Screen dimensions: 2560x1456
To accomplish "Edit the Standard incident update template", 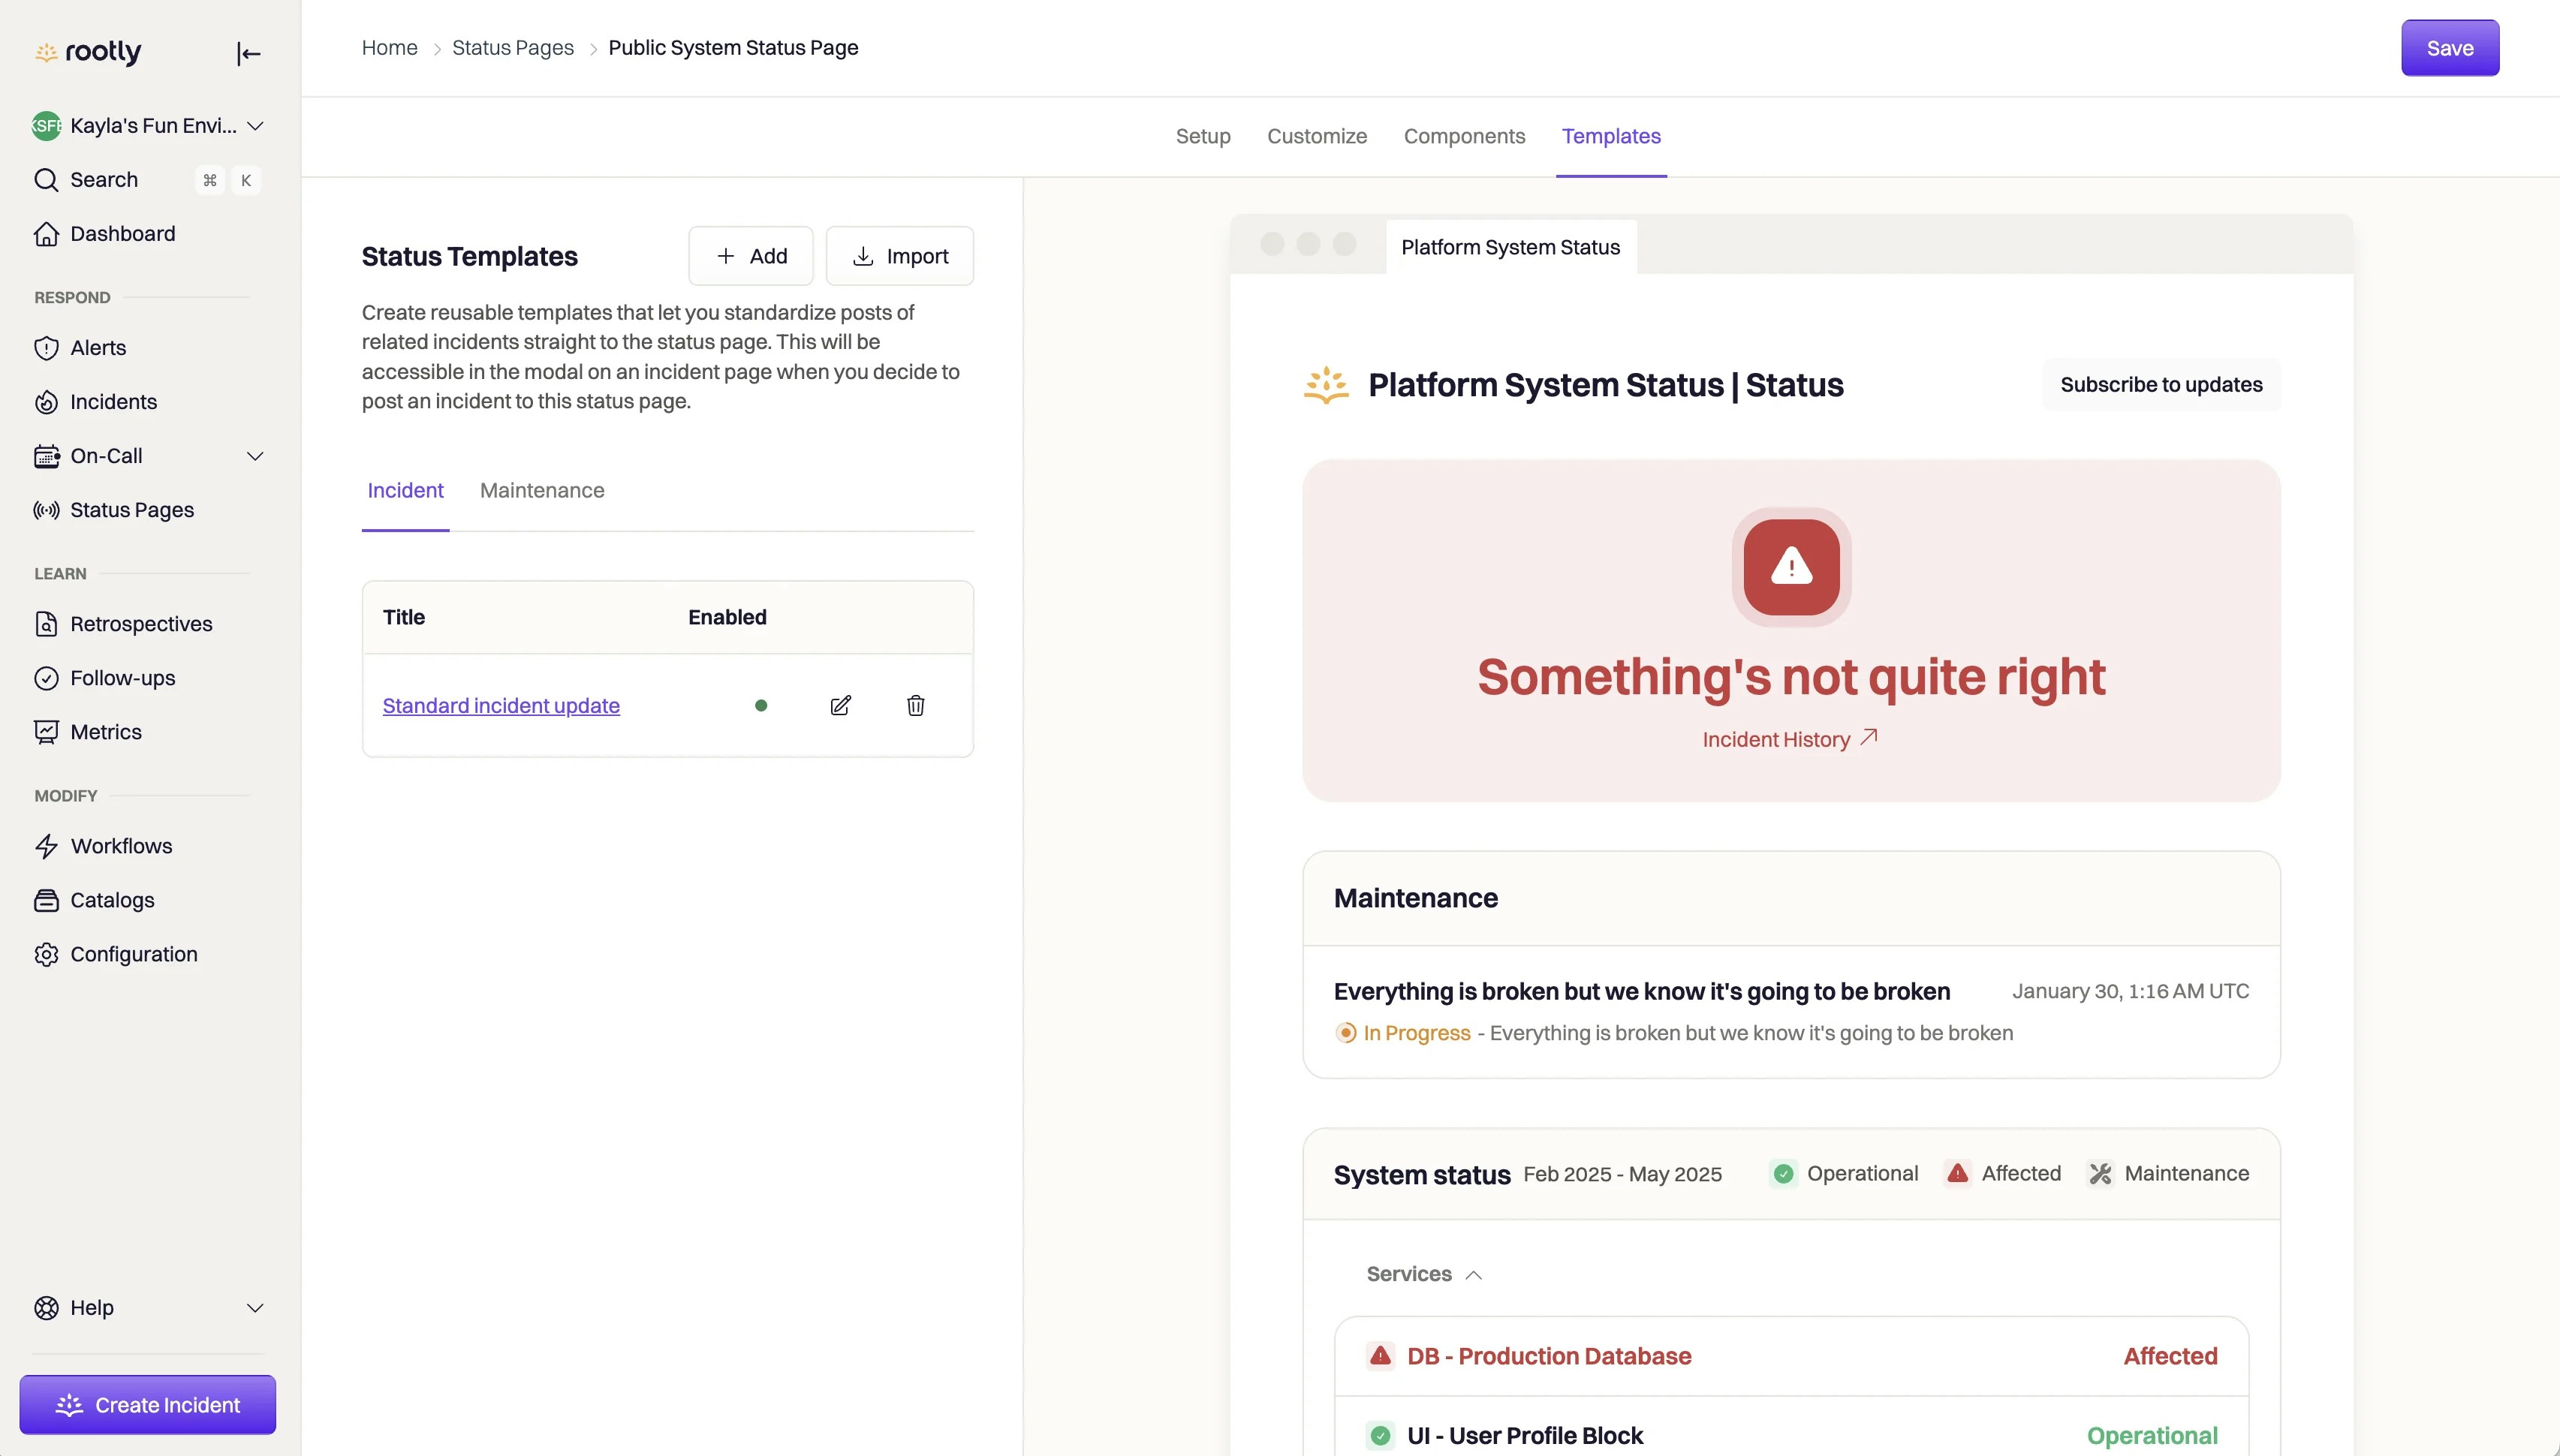I will pyautogui.click(x=841, y=706).
